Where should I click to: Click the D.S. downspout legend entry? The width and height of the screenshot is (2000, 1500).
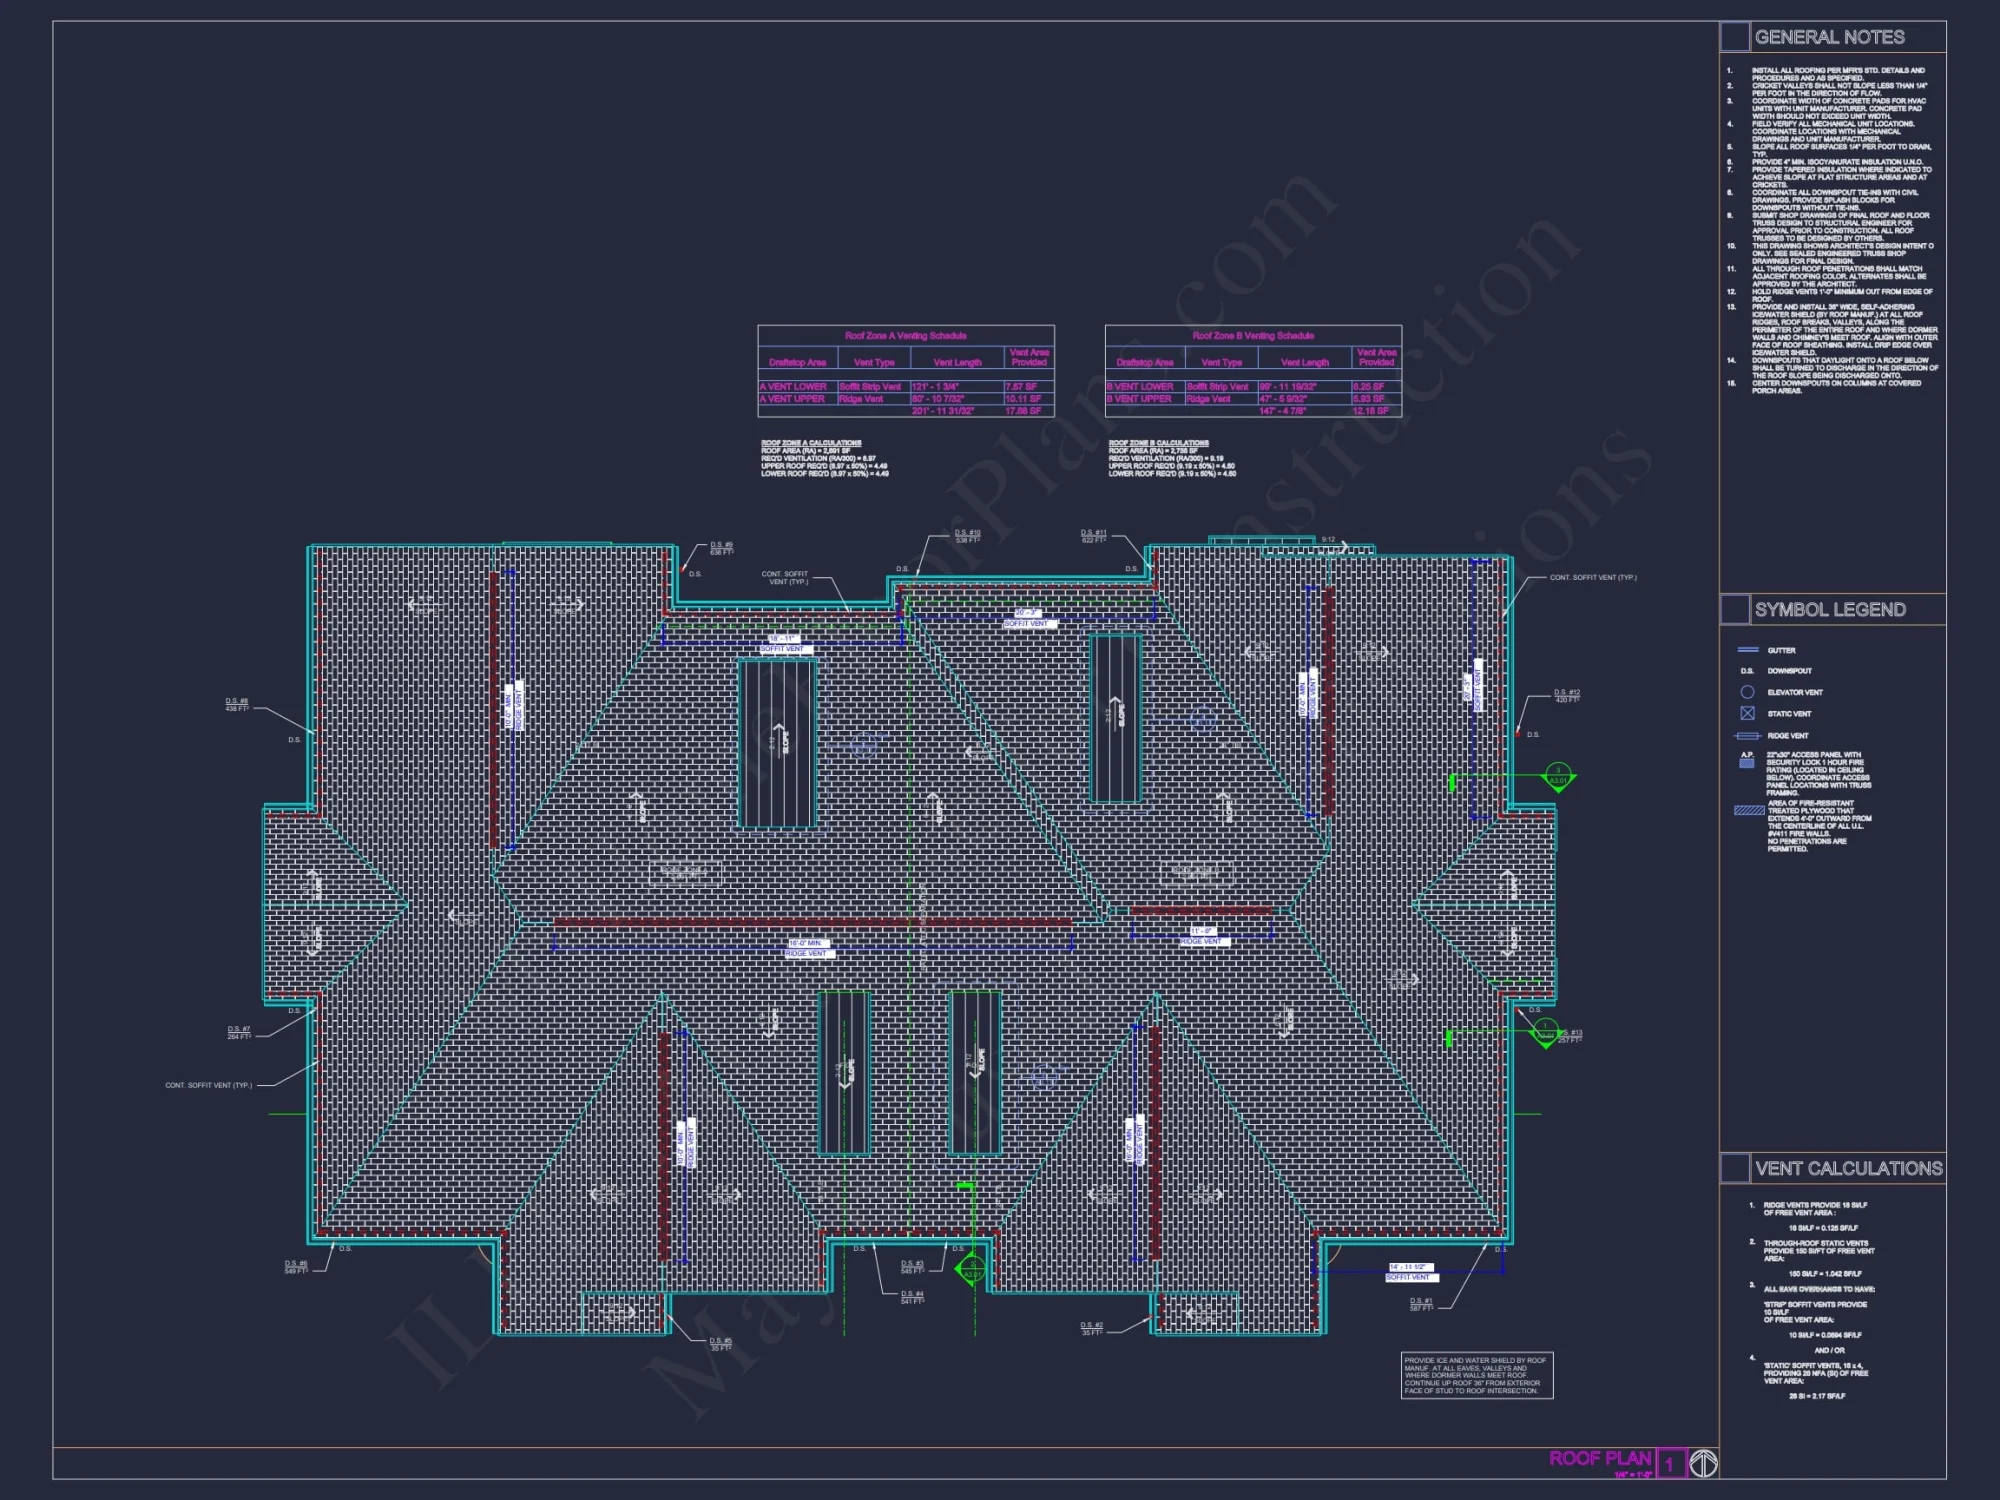pos(1748,670)
